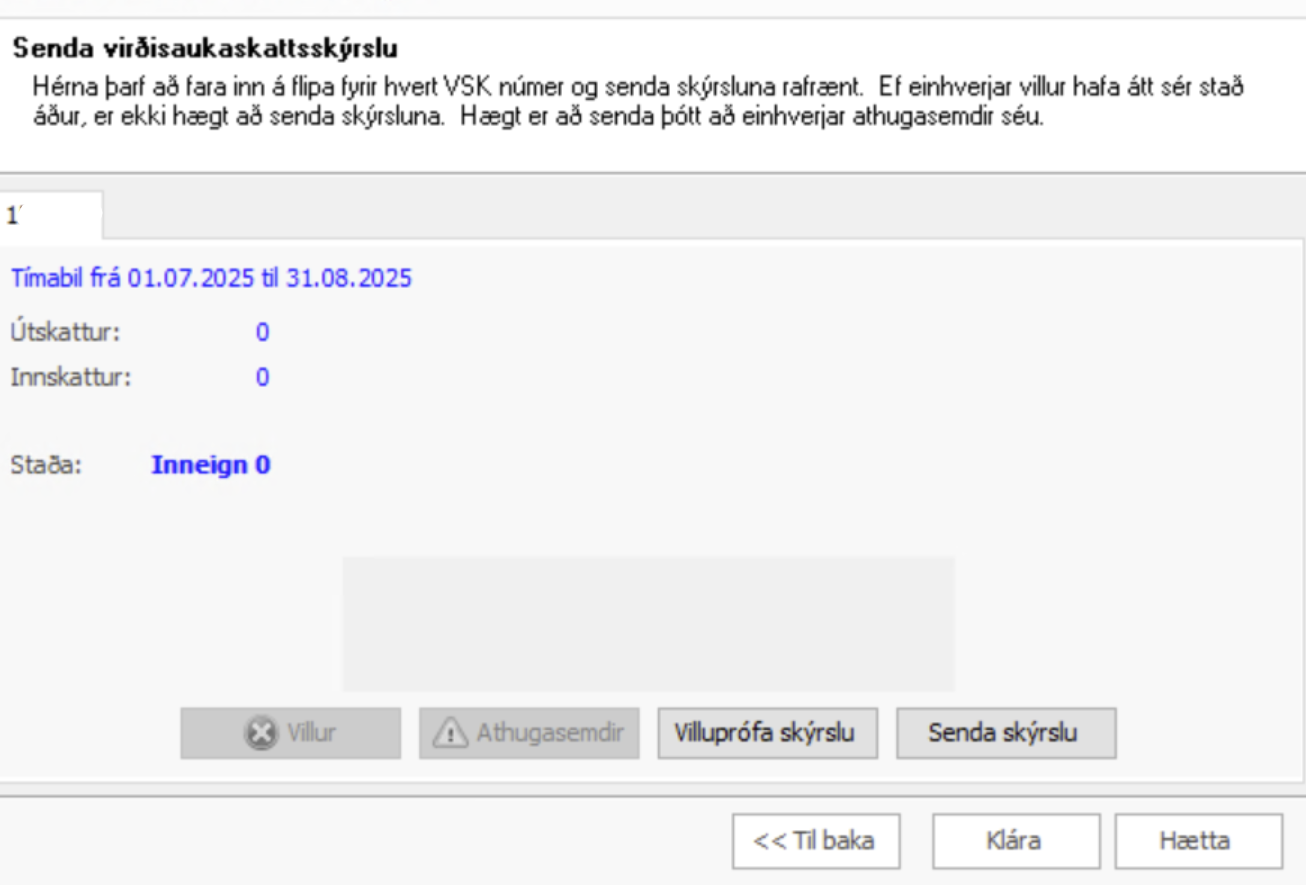Image resolution: width=1306 pixels, height=885 pixels.
Task: Send the report with Senda skýrslu
Action: (1005, 733)
